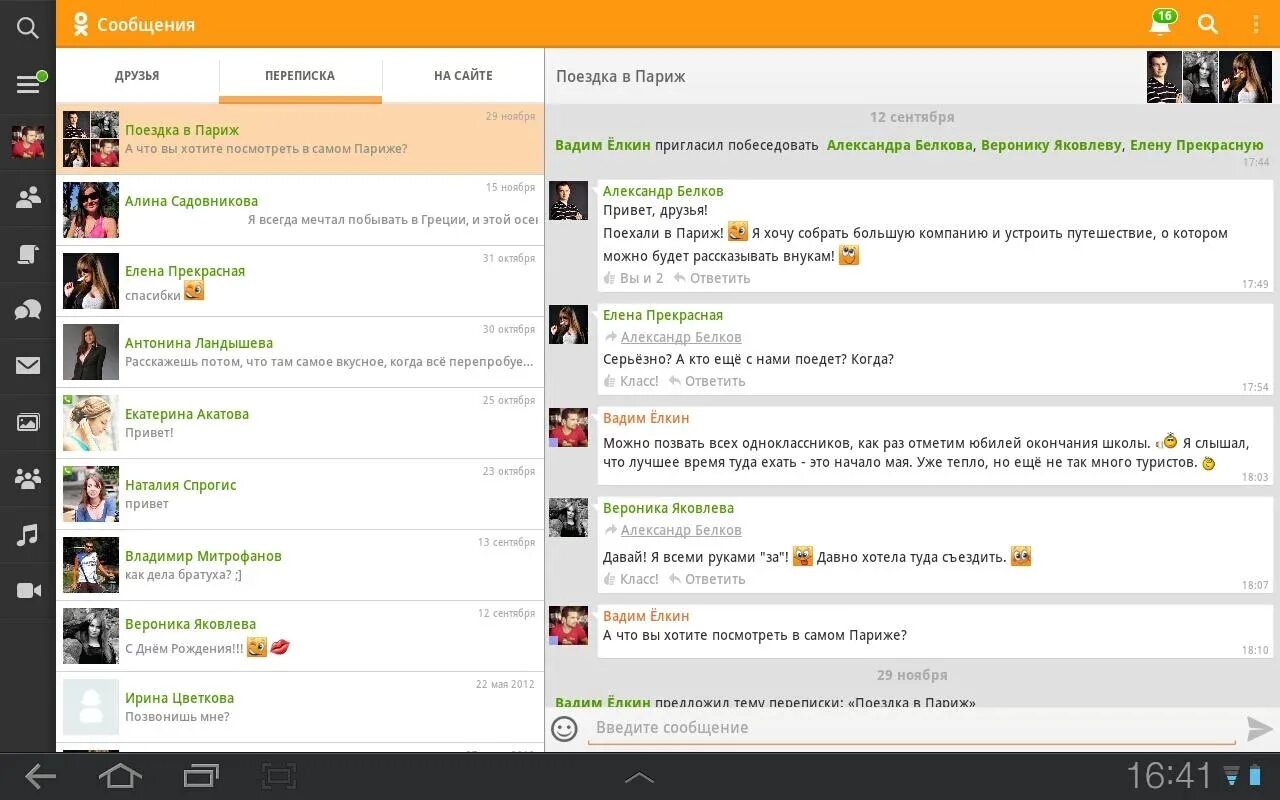
Task: Open the photos icon in sidebar
Action: [28, 422]
